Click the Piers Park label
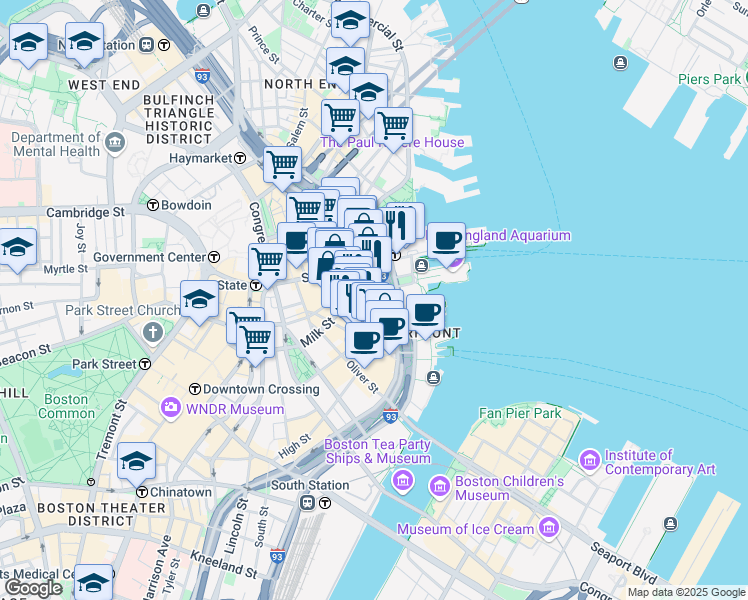The height and width of the screenshot is (600, 748). (x=709, y=79)
